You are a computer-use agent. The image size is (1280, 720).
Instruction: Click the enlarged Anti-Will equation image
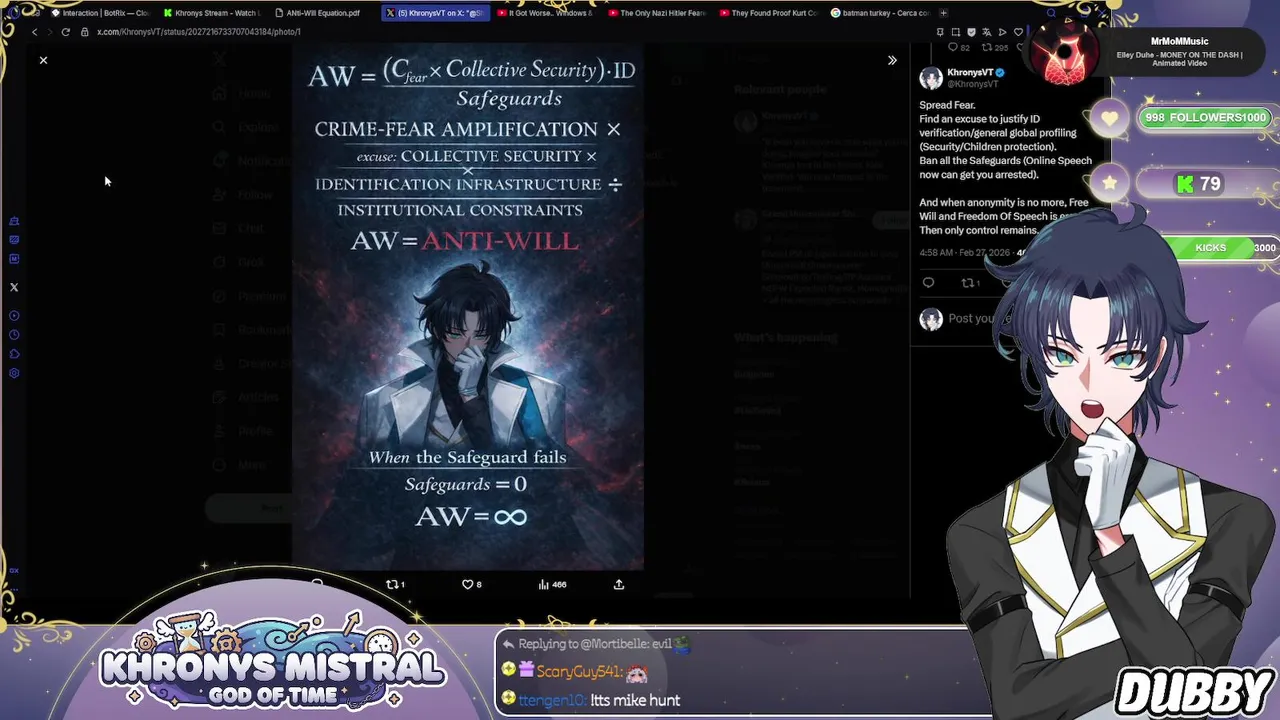(x=468, y=308)
